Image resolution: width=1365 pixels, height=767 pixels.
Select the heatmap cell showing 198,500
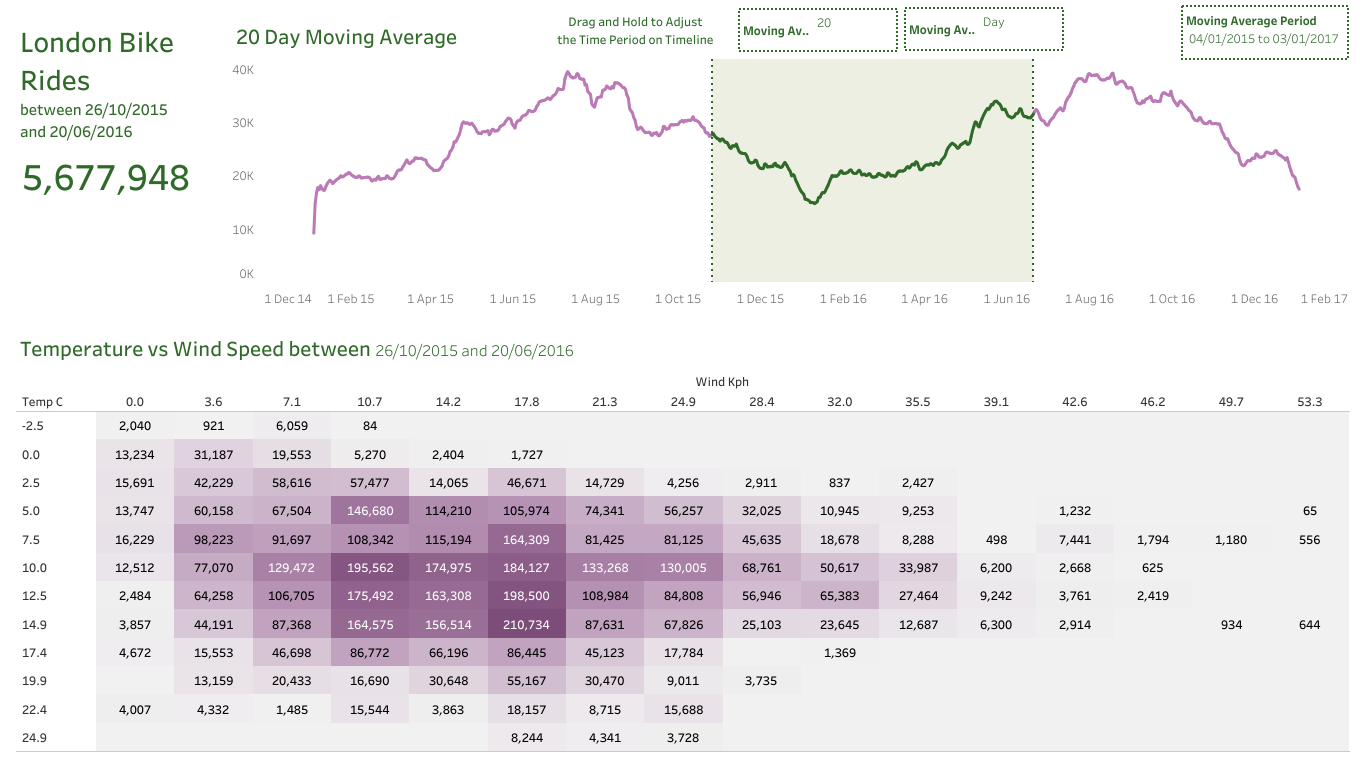point(527,597)
